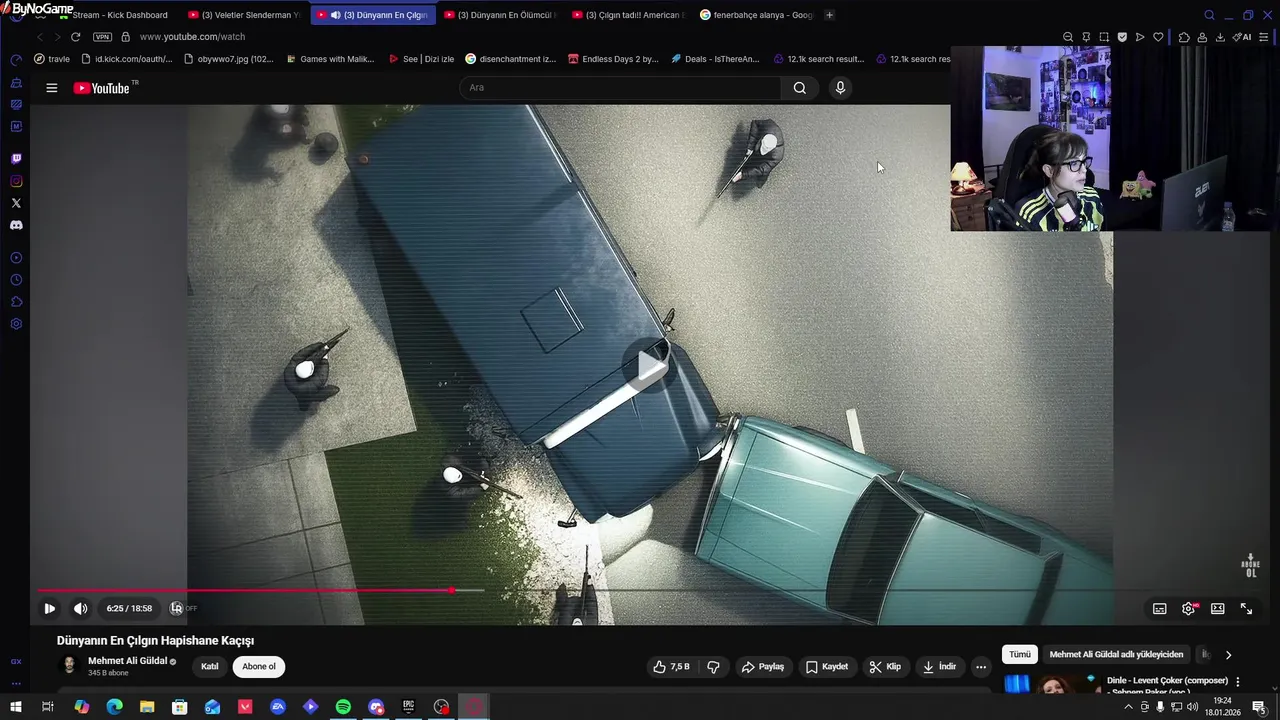Screen dimensions: 1280x720
Task: Toggle subtitles in the video player
Action: pos(1160,608)
